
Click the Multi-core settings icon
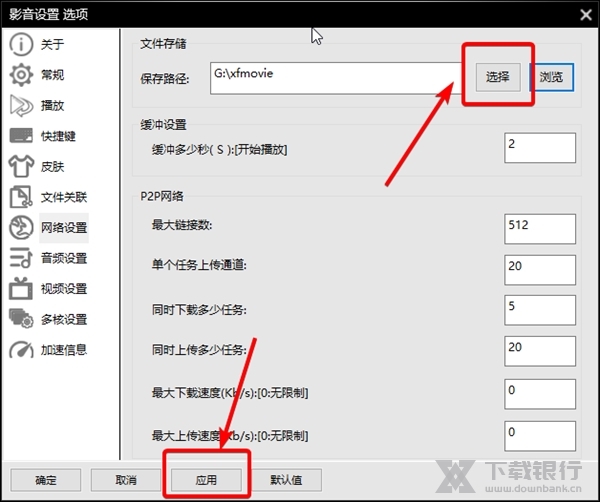click(x=21, y=319)
